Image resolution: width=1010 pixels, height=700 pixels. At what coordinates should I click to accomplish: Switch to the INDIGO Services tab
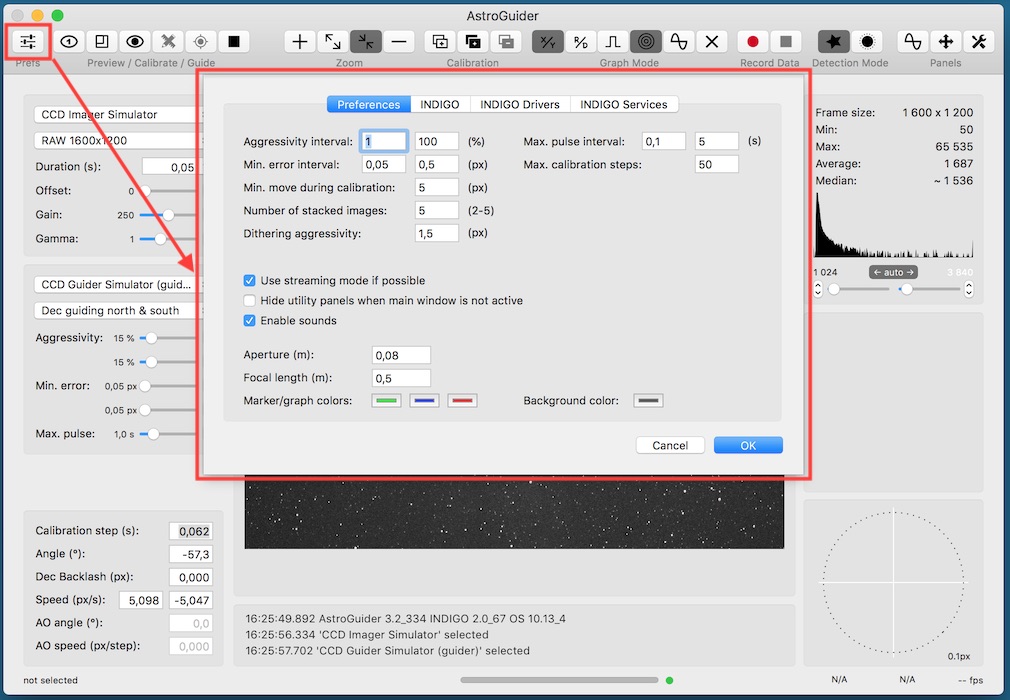click(x=624, y=104)
